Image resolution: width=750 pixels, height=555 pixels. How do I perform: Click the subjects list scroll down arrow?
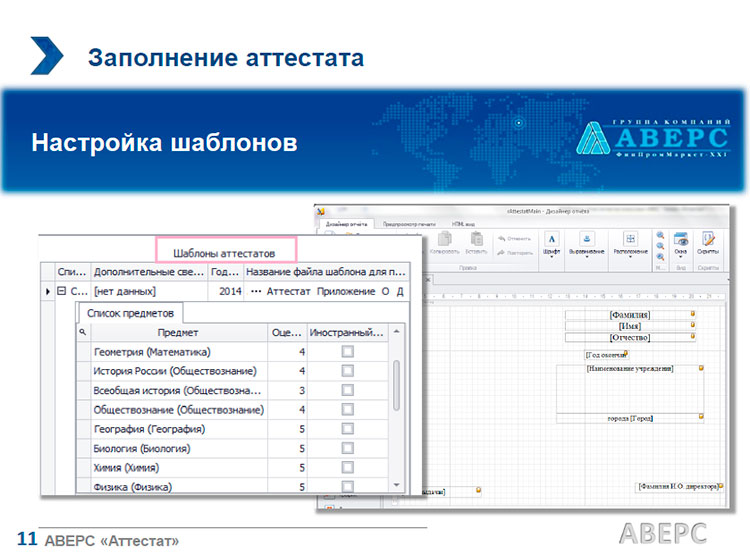pyautogui.click(x=397, y=485)
